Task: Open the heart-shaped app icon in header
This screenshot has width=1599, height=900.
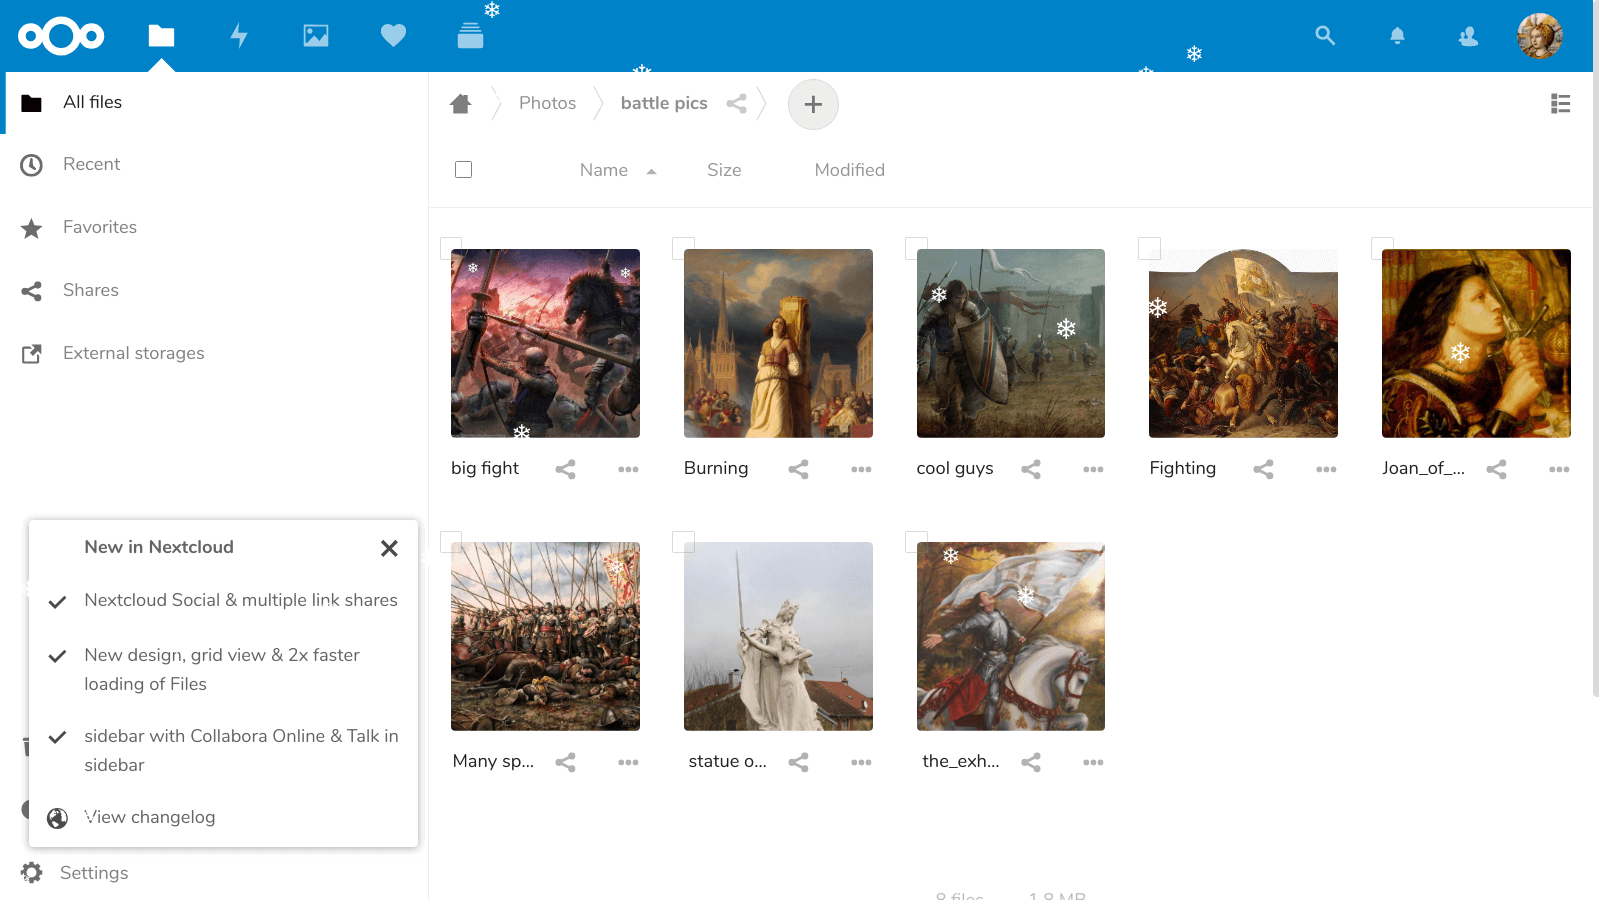Action: click(393, 36)
